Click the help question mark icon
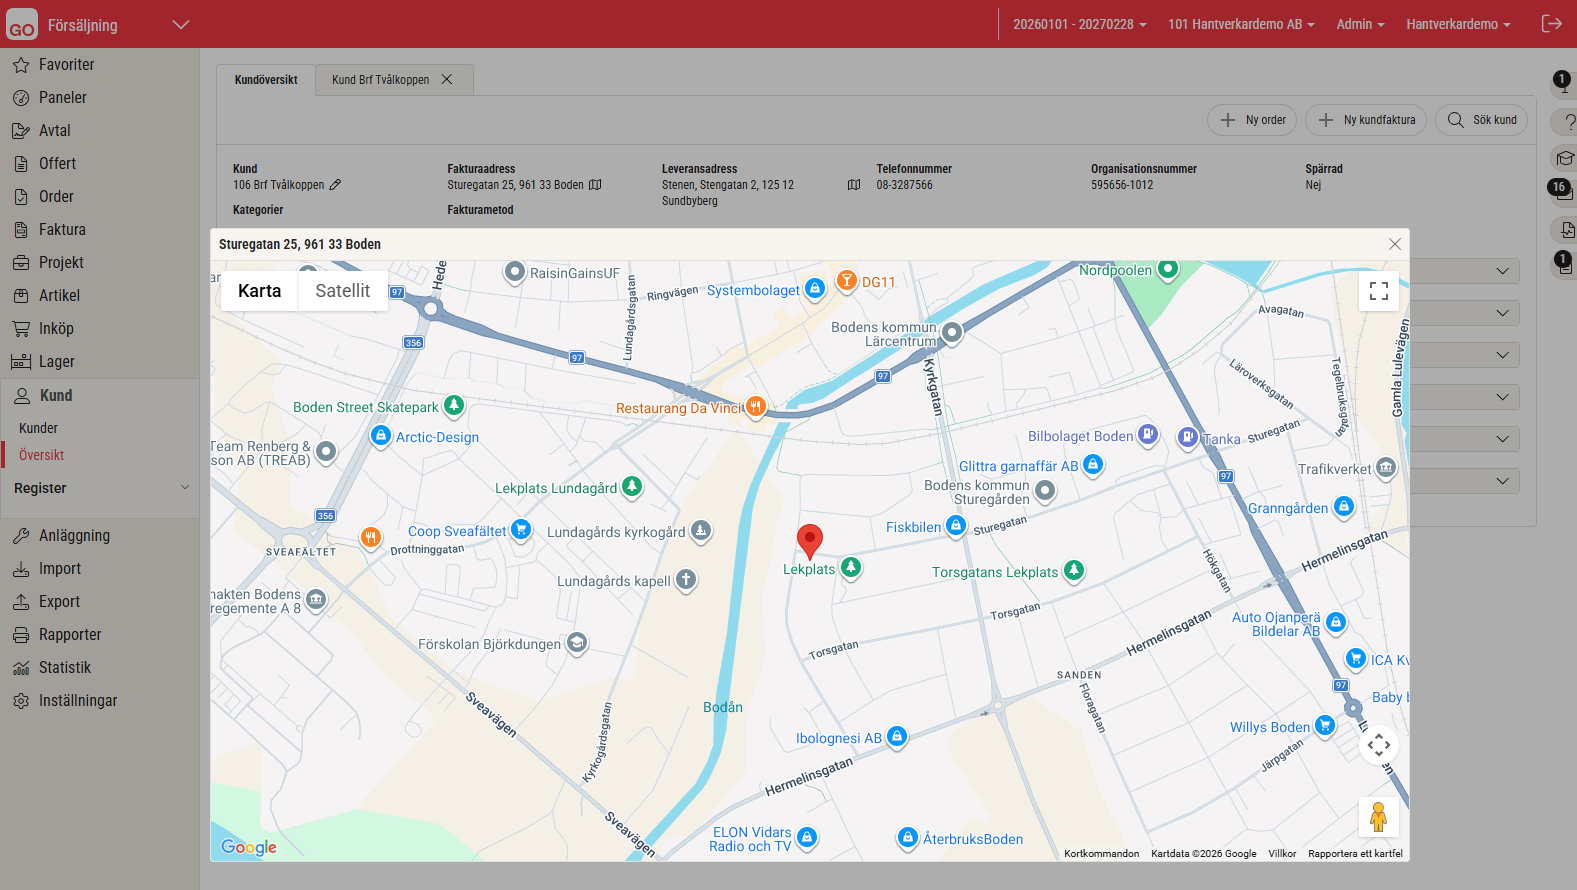The width and height of the screenshot is (1577, 890). coord(1569,122)
